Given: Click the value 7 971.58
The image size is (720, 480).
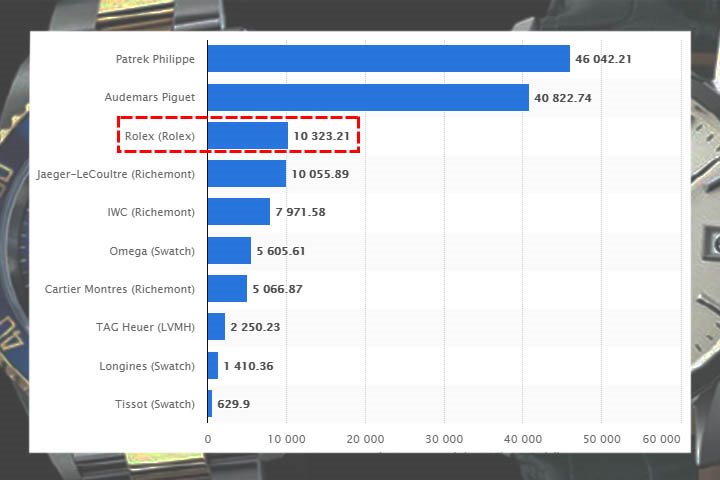Looking at the screenshot, I should point(300,212).
